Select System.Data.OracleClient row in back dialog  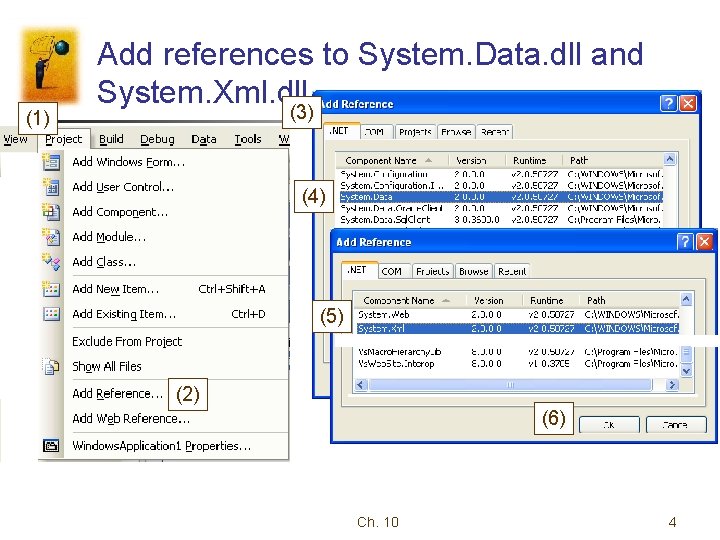point(501,208)
